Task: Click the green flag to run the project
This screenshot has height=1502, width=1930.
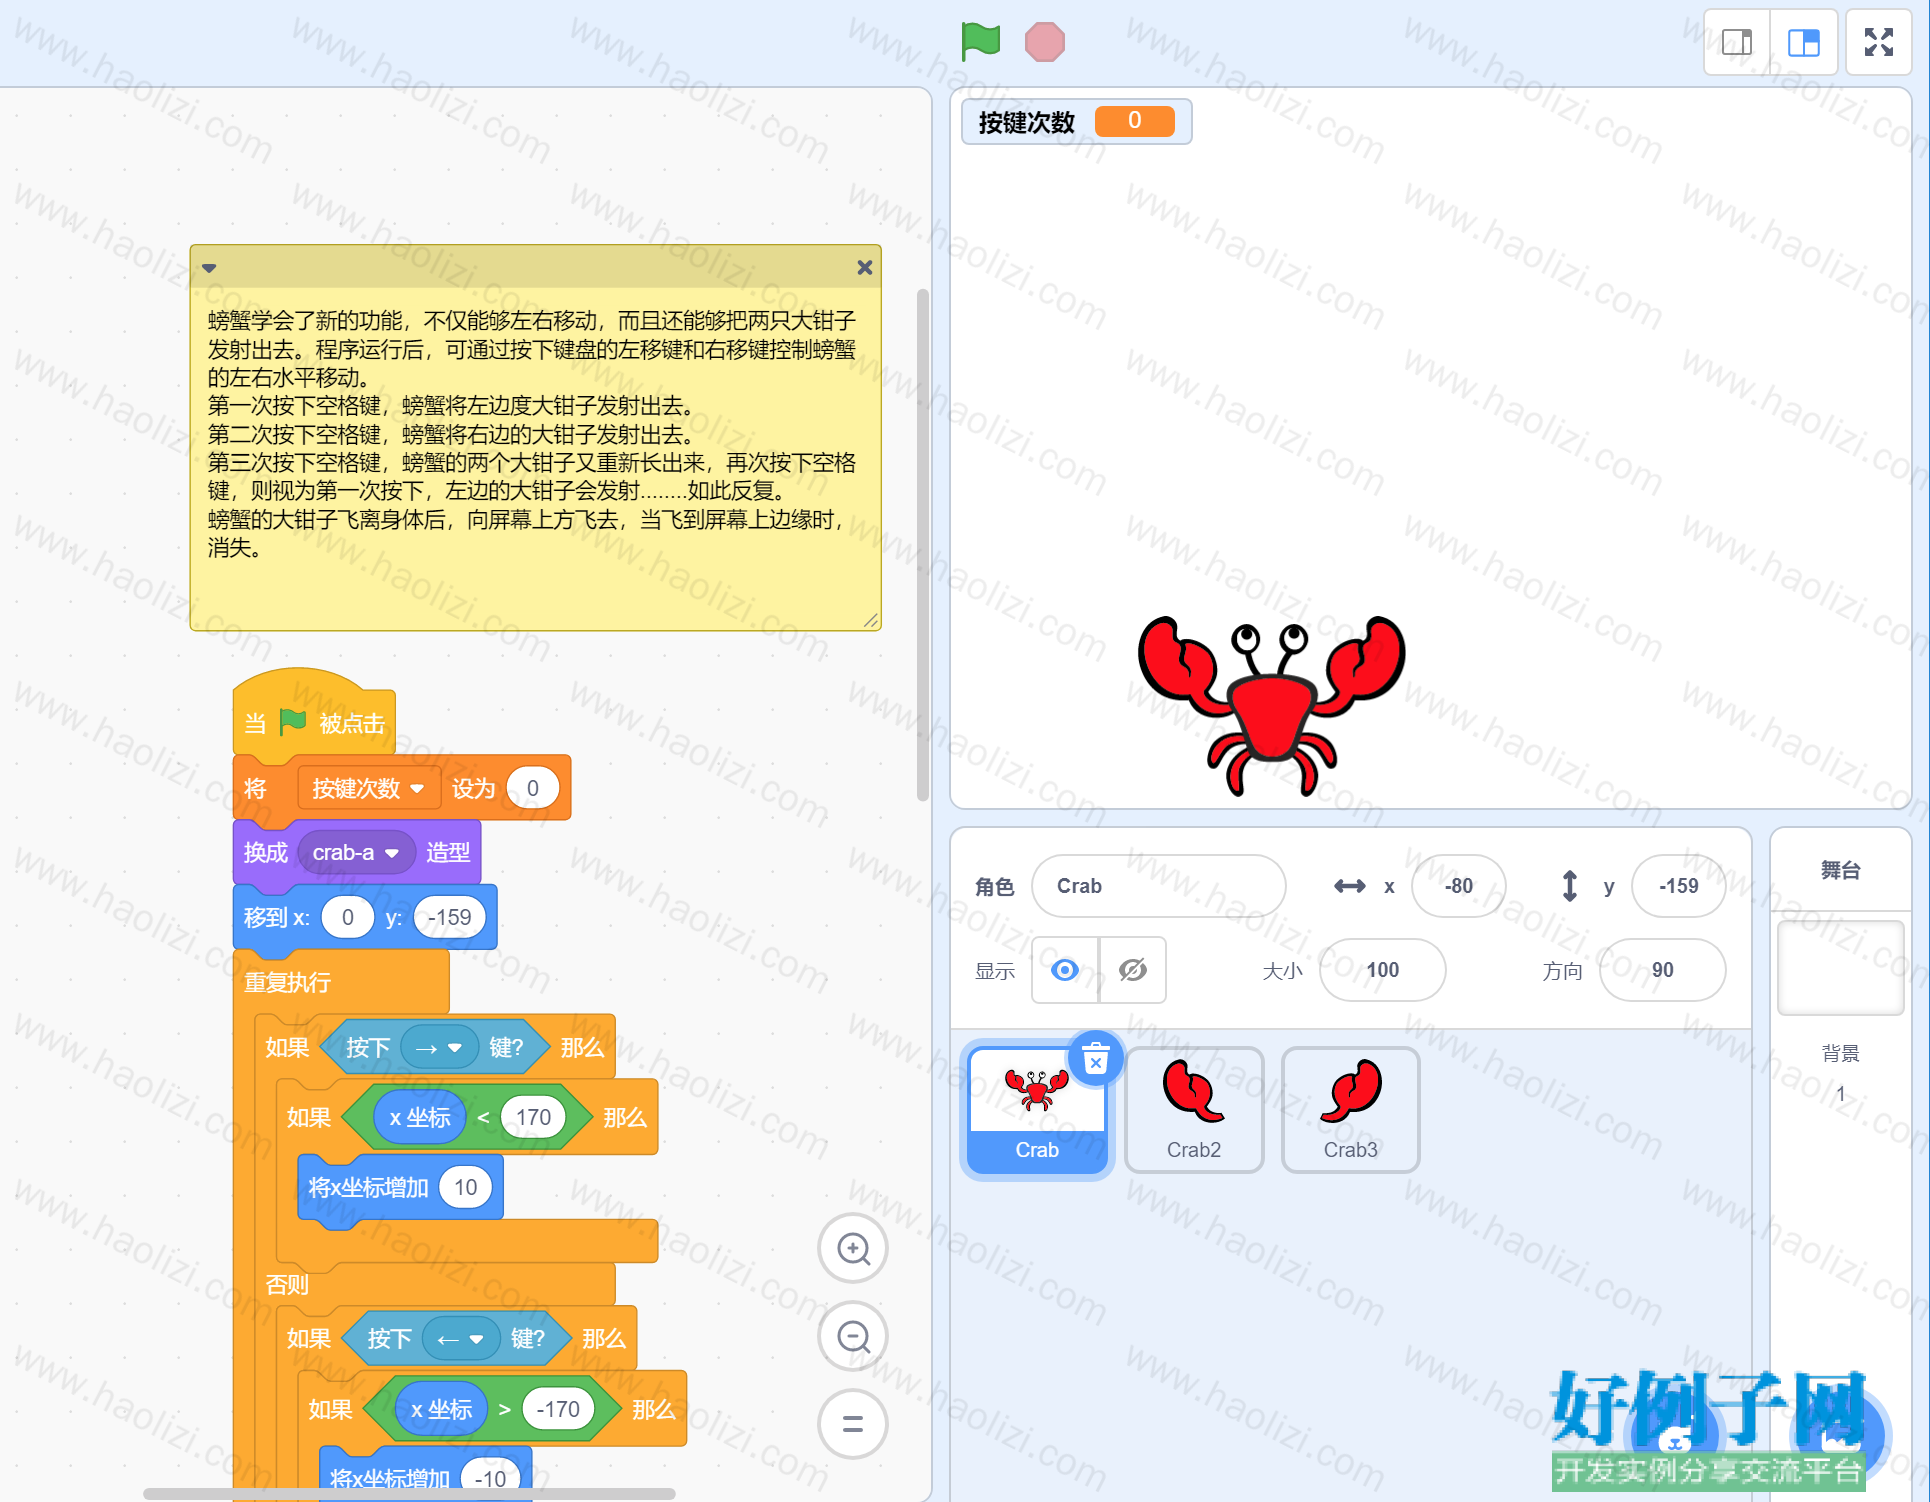Action: 980,41
